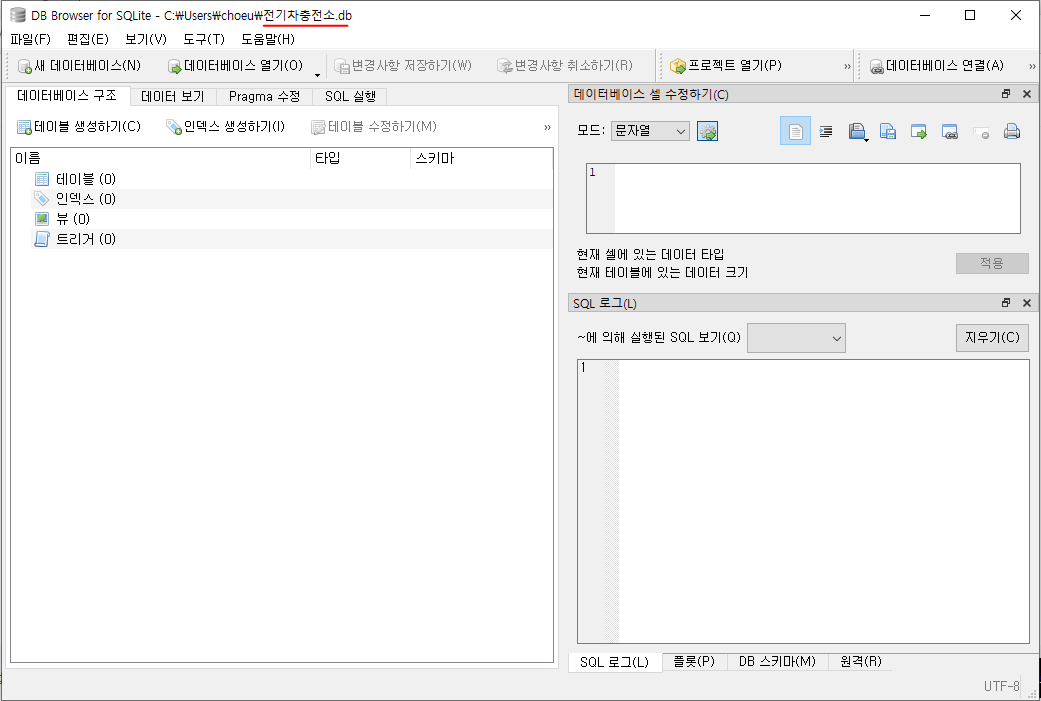
Task: Click the open database icon (데이터베이스 열기)
Action: click(175, 66)
